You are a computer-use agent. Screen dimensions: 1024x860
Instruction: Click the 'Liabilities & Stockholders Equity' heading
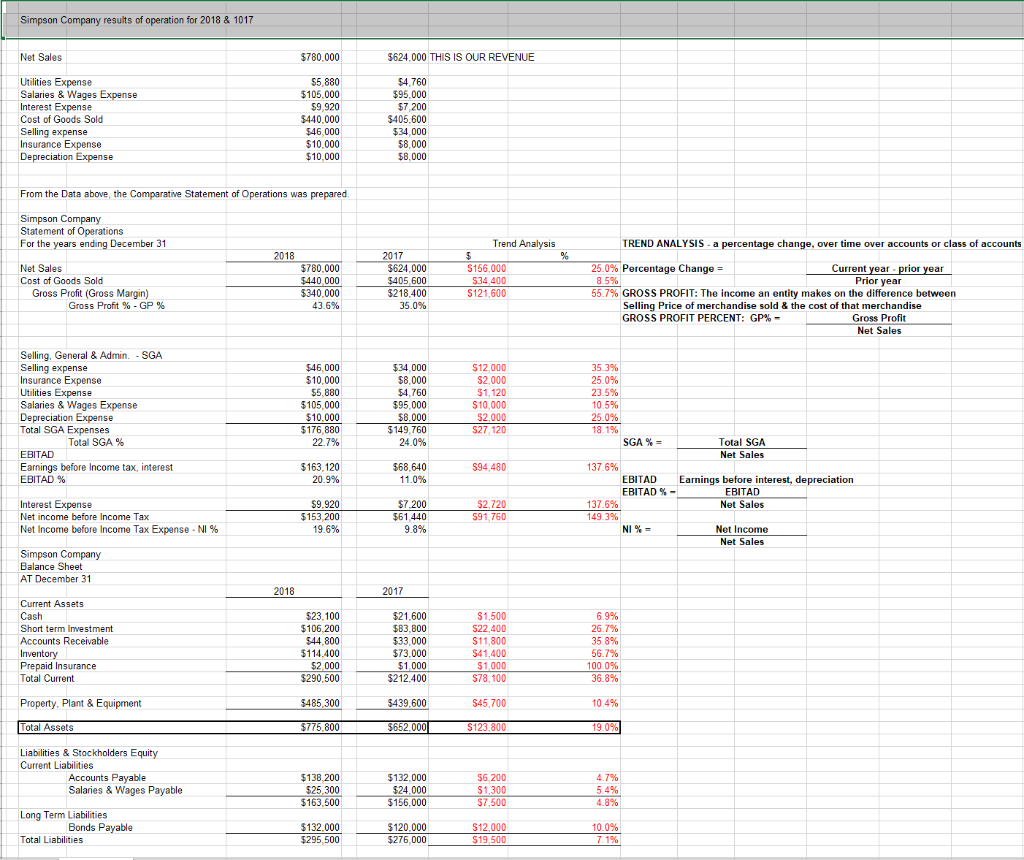point(89,753)
